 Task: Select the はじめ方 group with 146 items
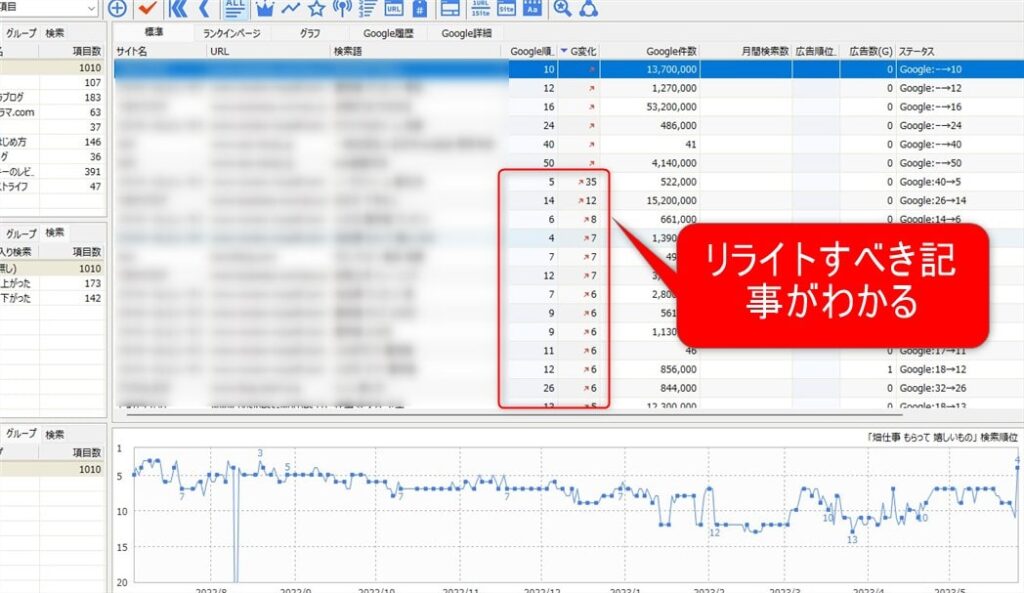[52, 142]
